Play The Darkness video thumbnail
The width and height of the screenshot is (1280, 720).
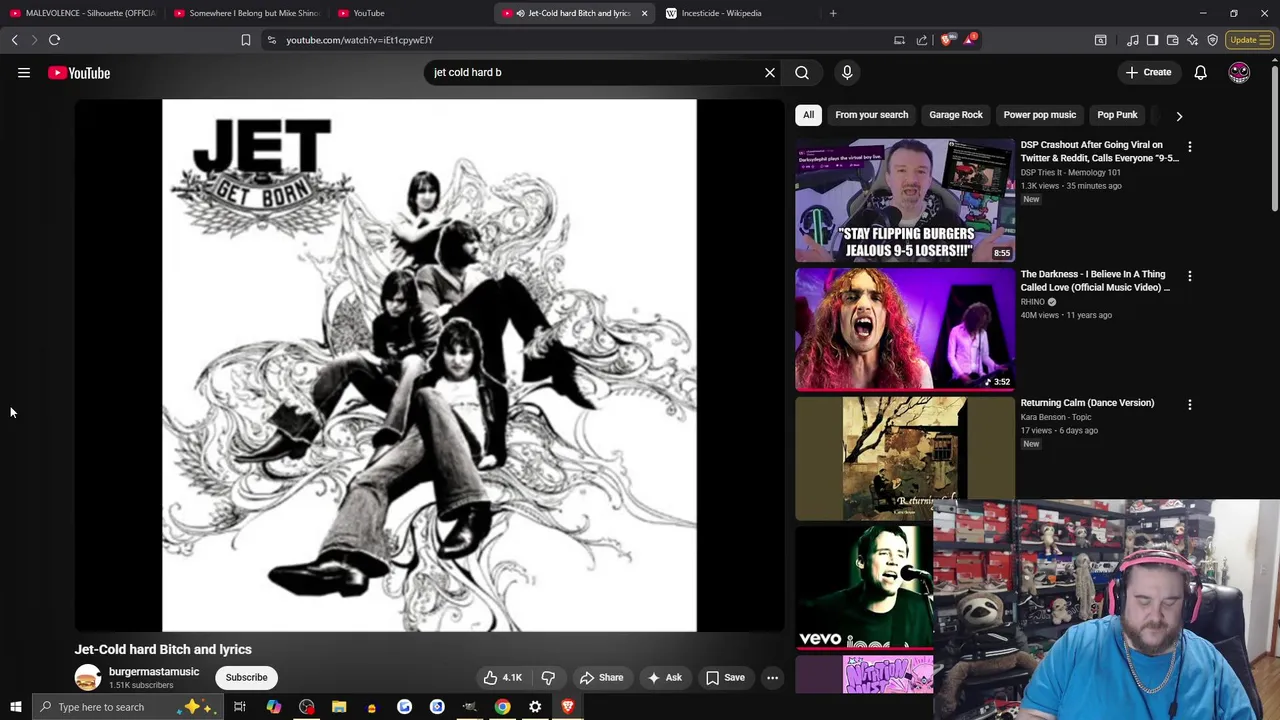[905, 329]
